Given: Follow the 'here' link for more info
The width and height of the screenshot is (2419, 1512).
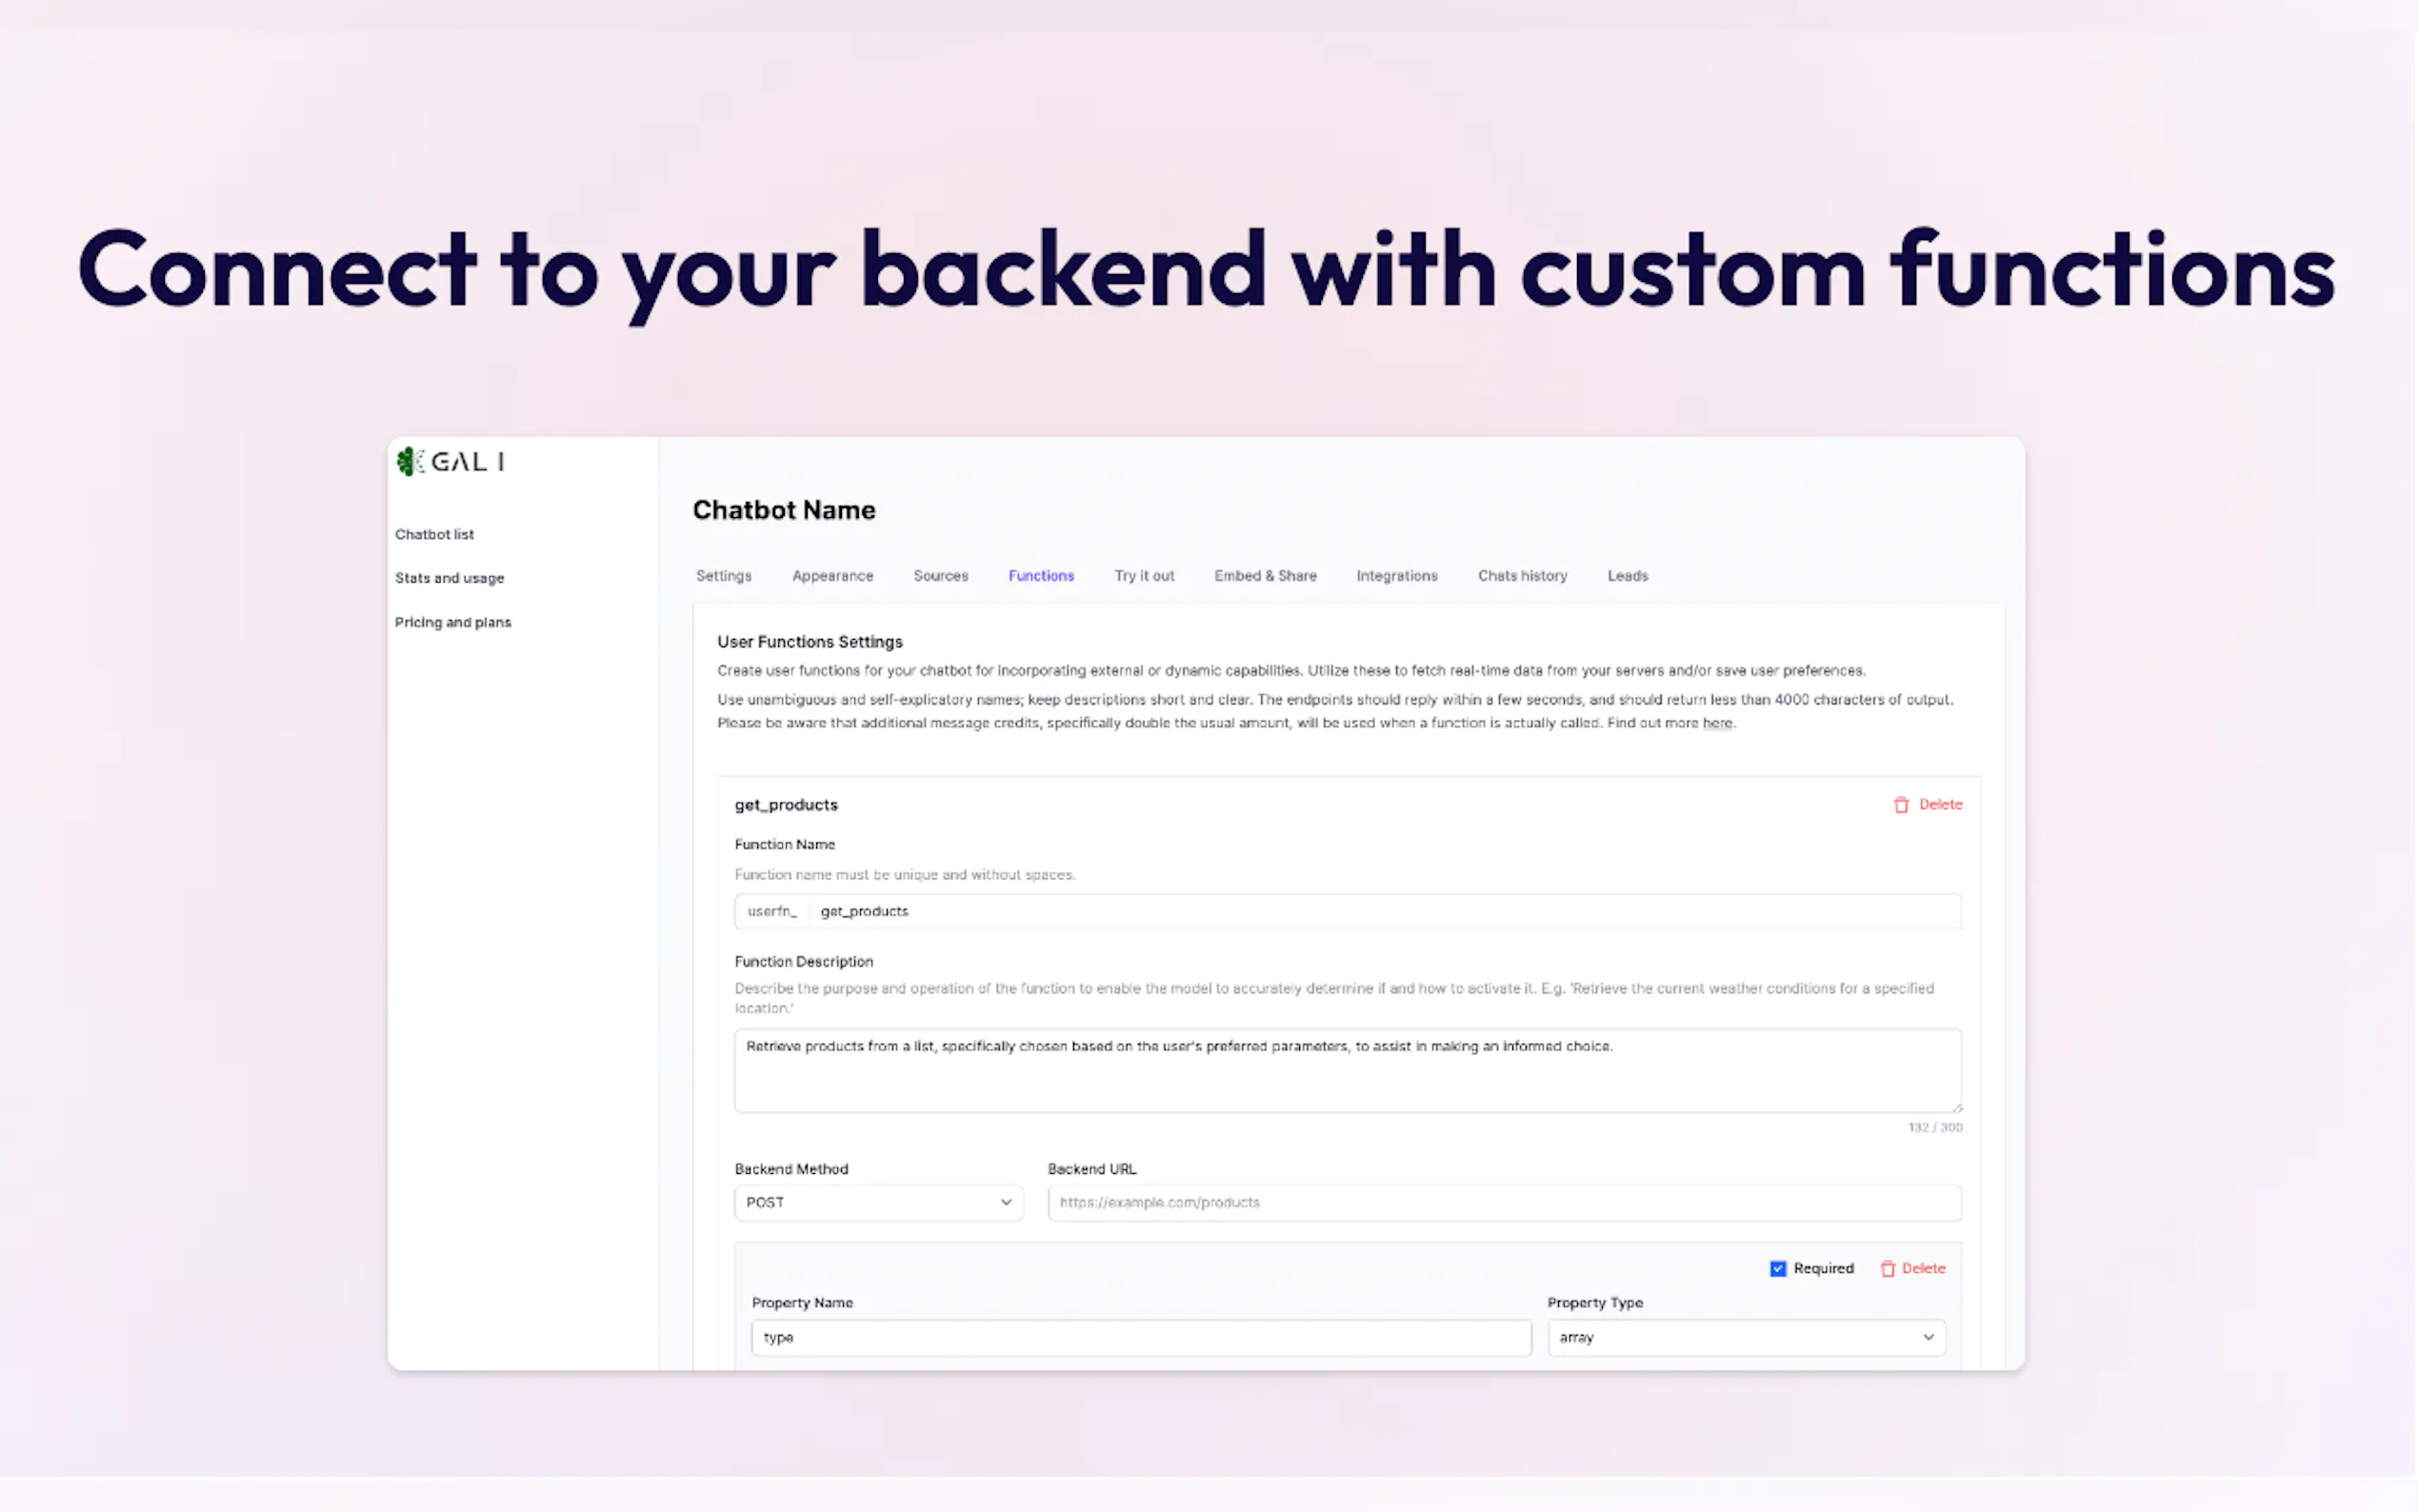Looking at the screenshot, I should pyautogui.click(x=1717, y=723).
